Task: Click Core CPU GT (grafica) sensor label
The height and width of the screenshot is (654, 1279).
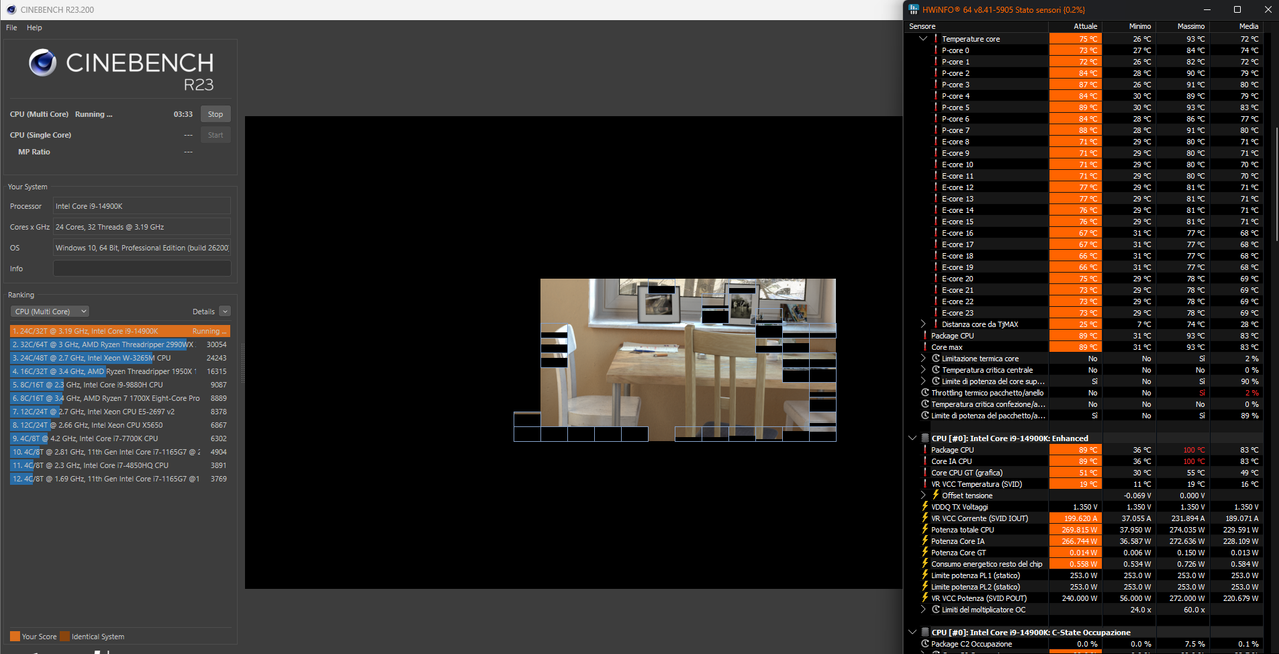Action: click(x=968, y=473)
